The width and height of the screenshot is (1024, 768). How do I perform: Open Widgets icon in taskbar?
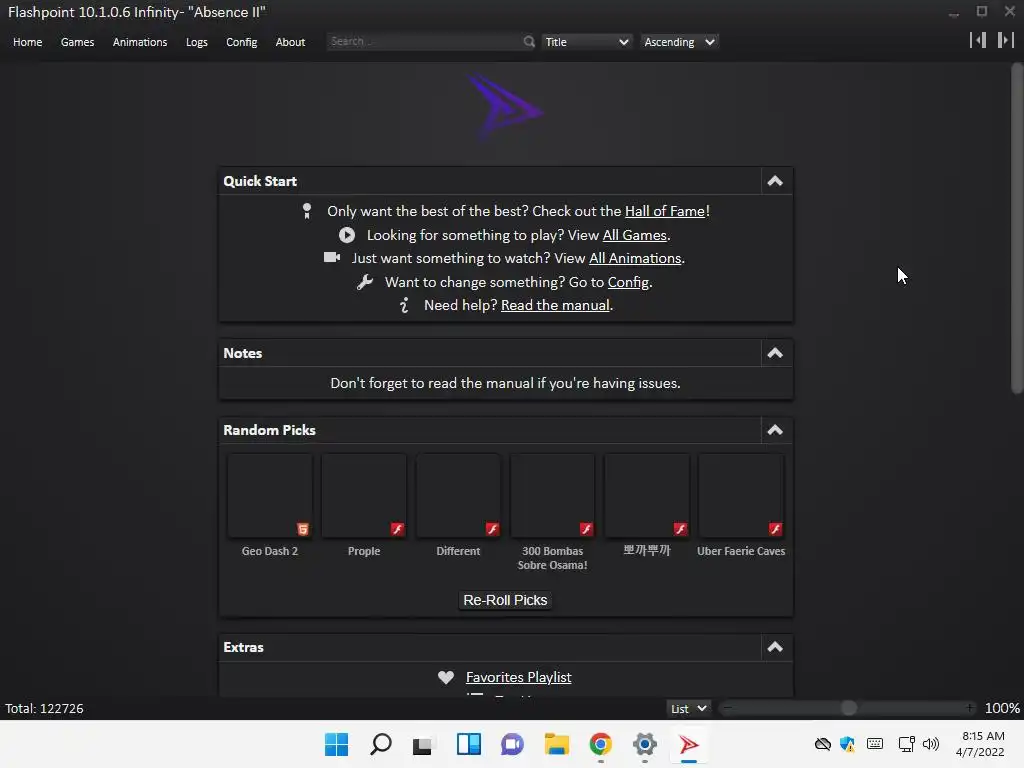coord(468,744)
